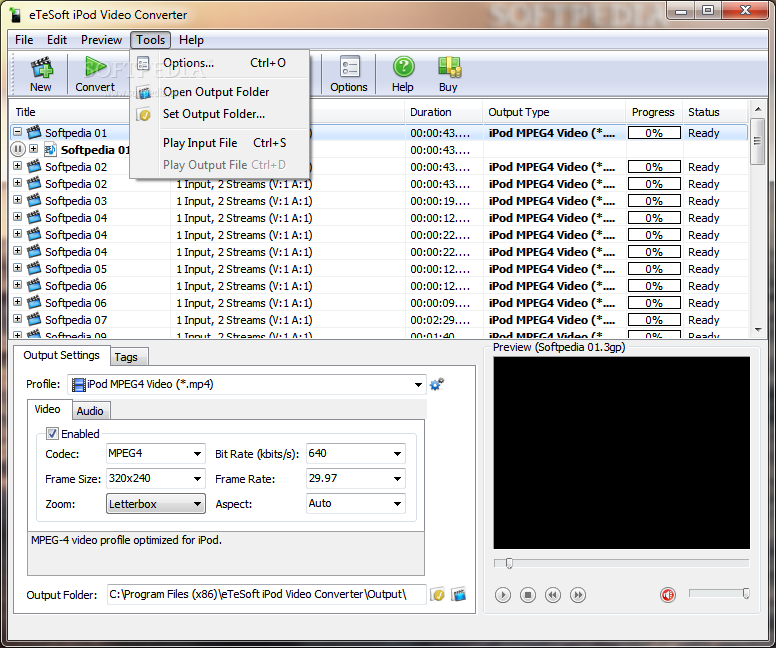This screenshot has height=648, width=776.
Task: Click the pause icon on input row
Action: click(17, 149)
